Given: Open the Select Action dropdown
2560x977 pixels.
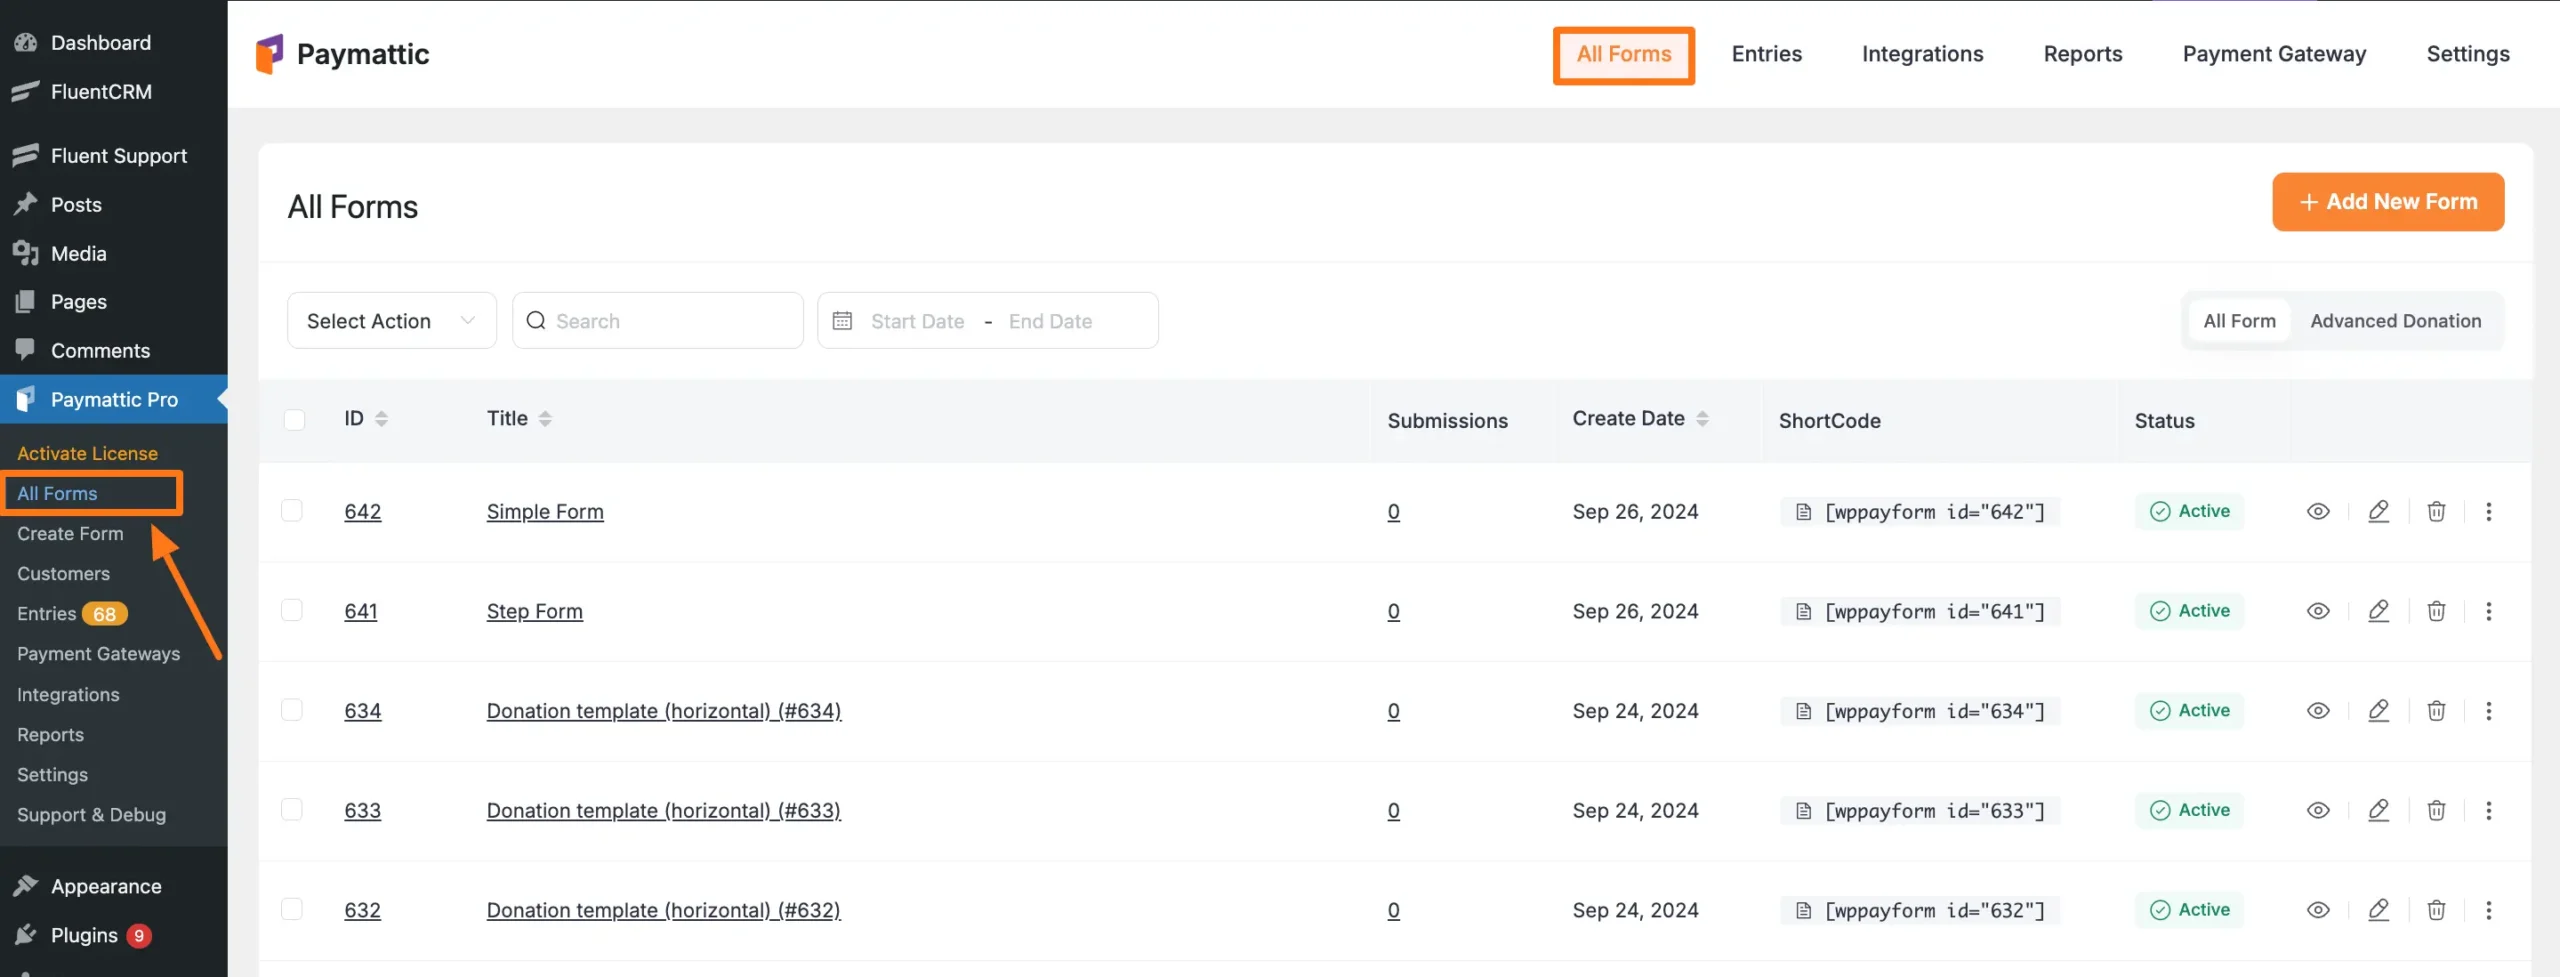Looking at the screenshot, I should click(x=390, y=320).
